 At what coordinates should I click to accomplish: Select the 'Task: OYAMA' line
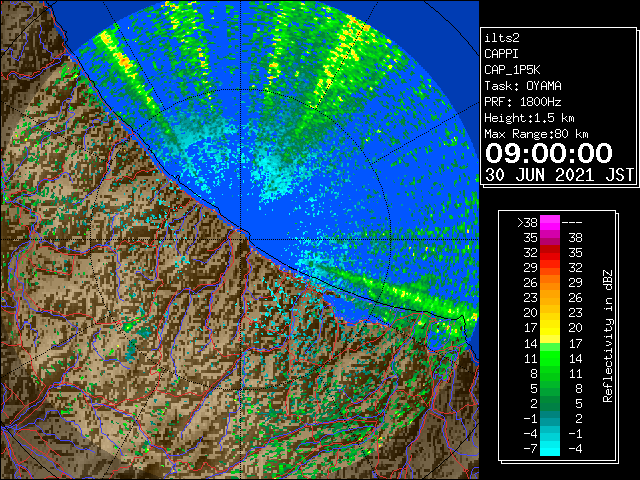point(523,86)
